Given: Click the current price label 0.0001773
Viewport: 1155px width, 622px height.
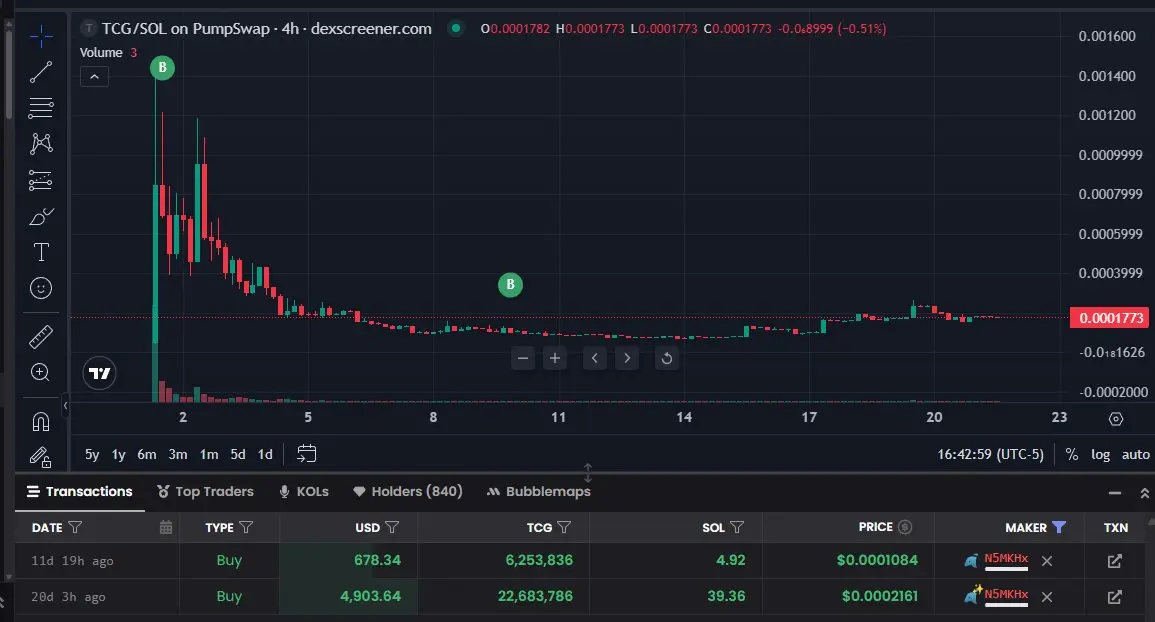Looking at the screenshot, I should pyautogui.click(x=1111, y=318).
